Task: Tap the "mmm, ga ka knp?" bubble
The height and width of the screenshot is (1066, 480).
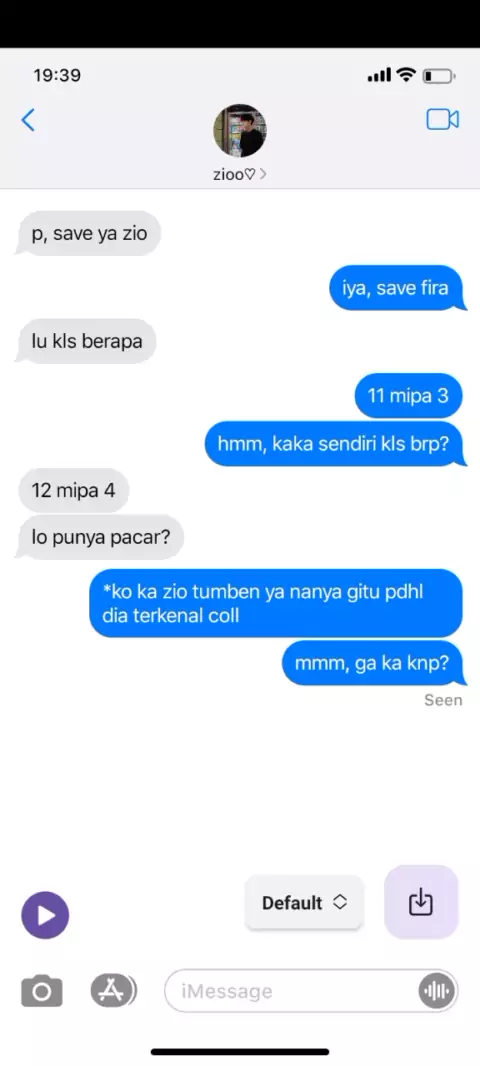Action: coord(373,663)
